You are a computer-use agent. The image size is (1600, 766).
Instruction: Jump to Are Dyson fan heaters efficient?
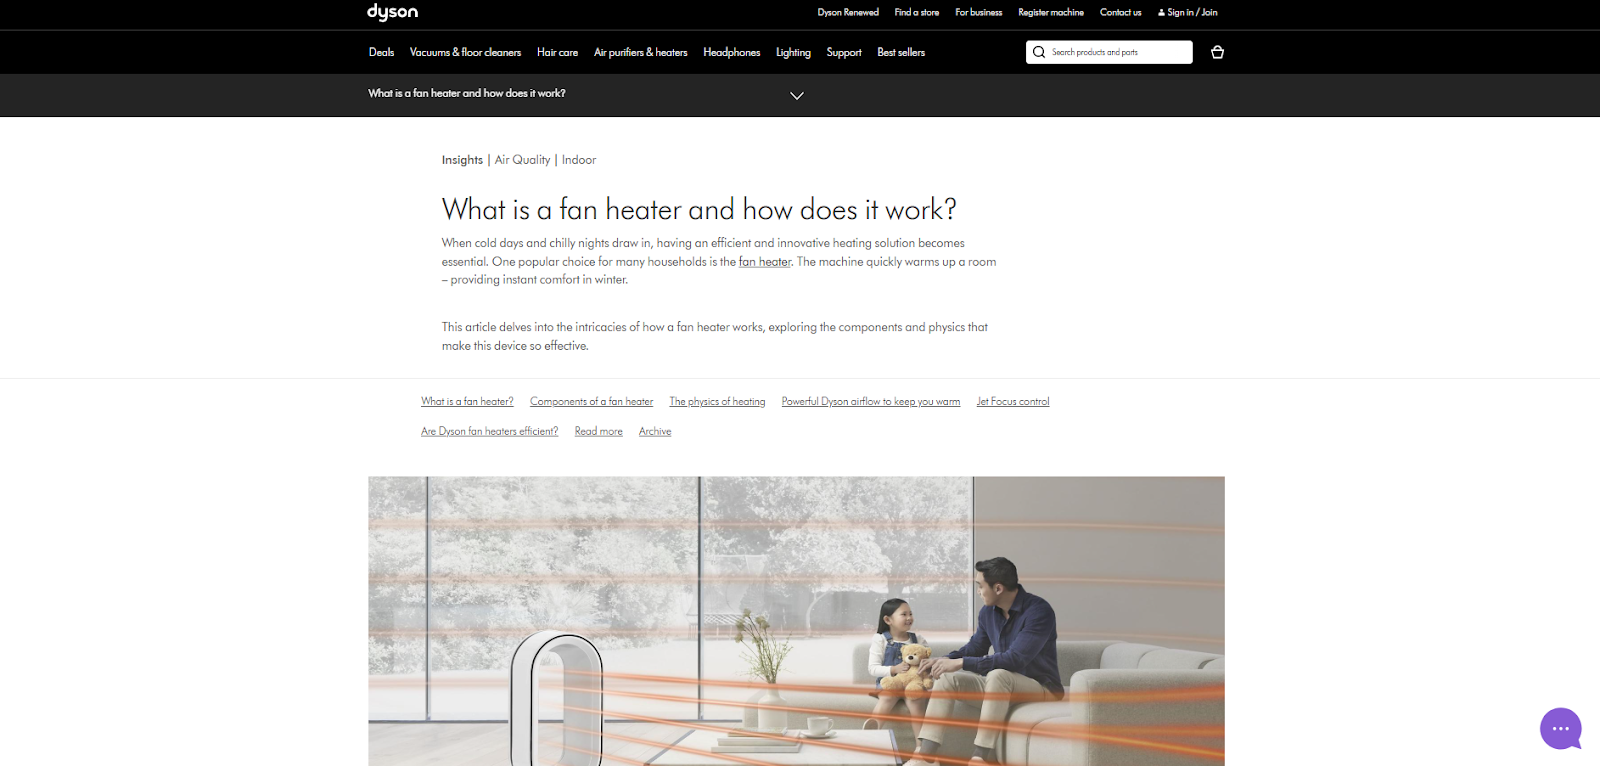[x=490, y=431]
